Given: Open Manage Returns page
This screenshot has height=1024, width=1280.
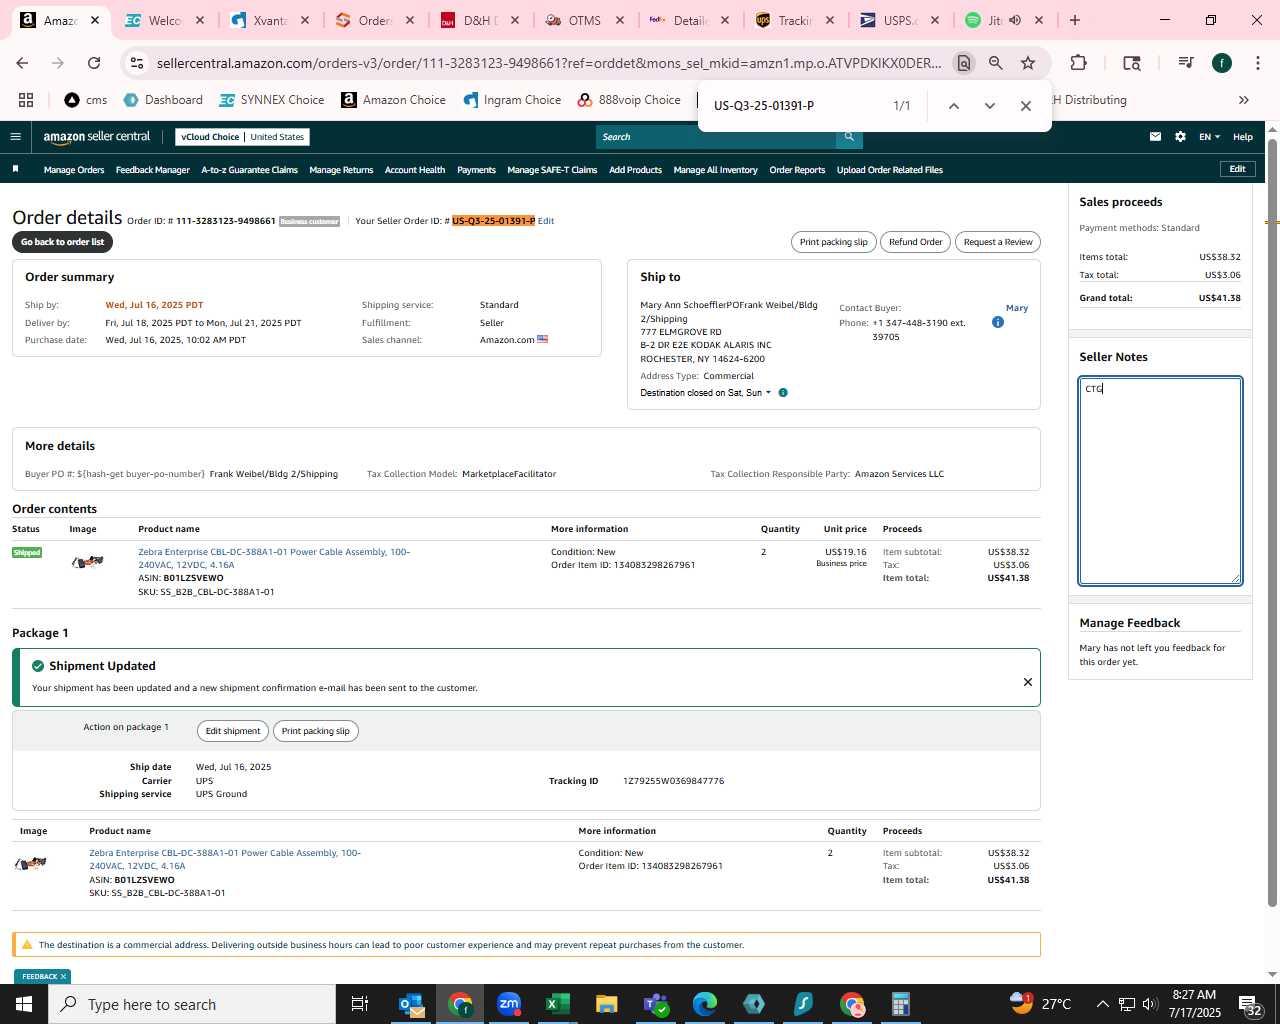Looking at the screenshot, I should (x=341, y=170).
